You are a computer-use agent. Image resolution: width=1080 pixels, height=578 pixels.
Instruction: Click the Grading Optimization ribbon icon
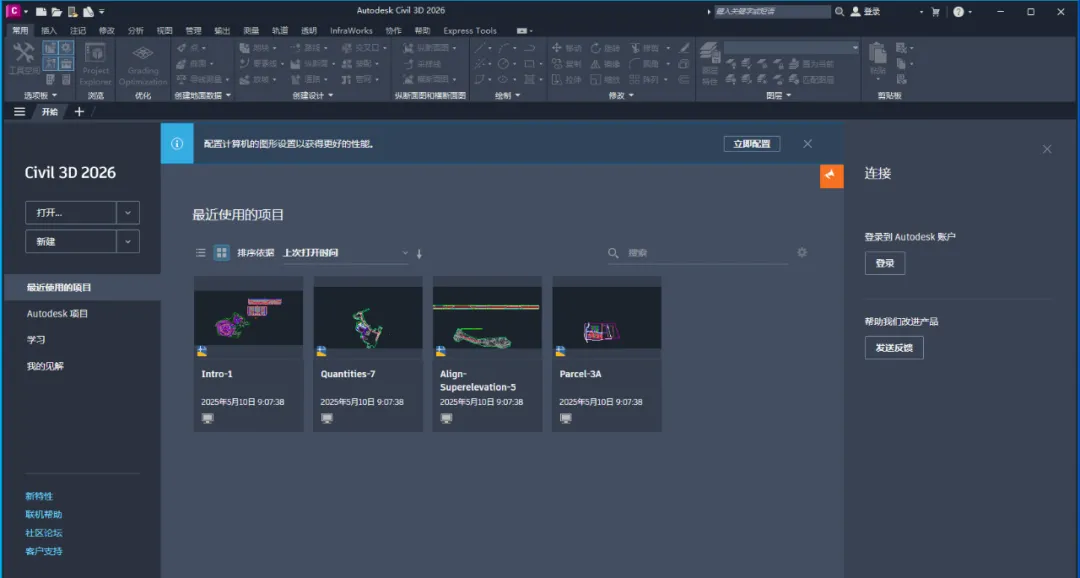coord(143,54)
